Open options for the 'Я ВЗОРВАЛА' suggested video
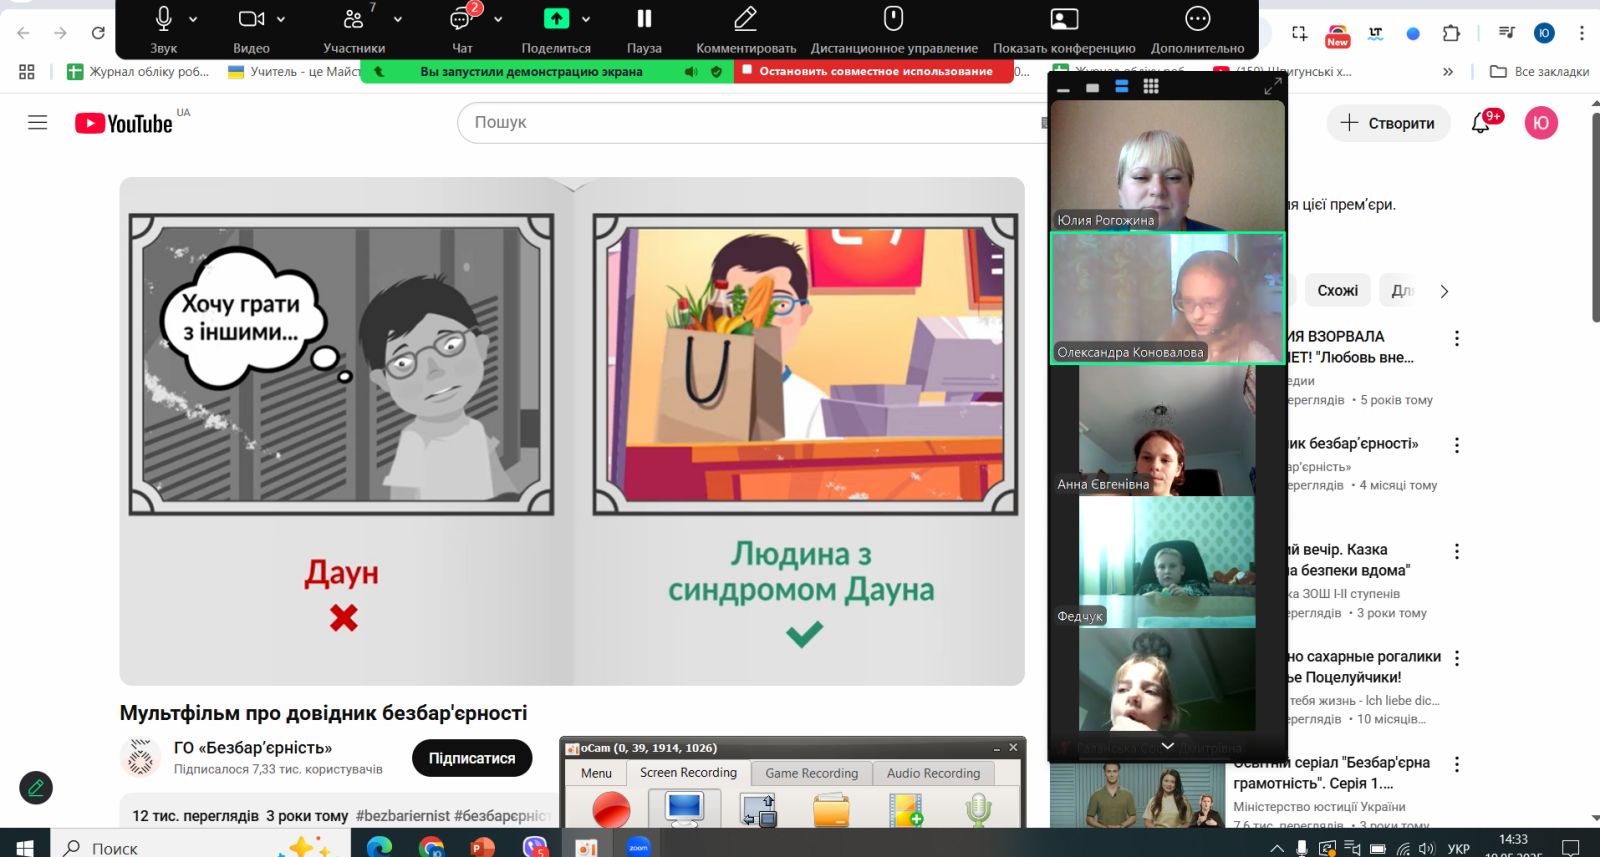Viewport: 1600px width, 857px height. coord(1457,338)
